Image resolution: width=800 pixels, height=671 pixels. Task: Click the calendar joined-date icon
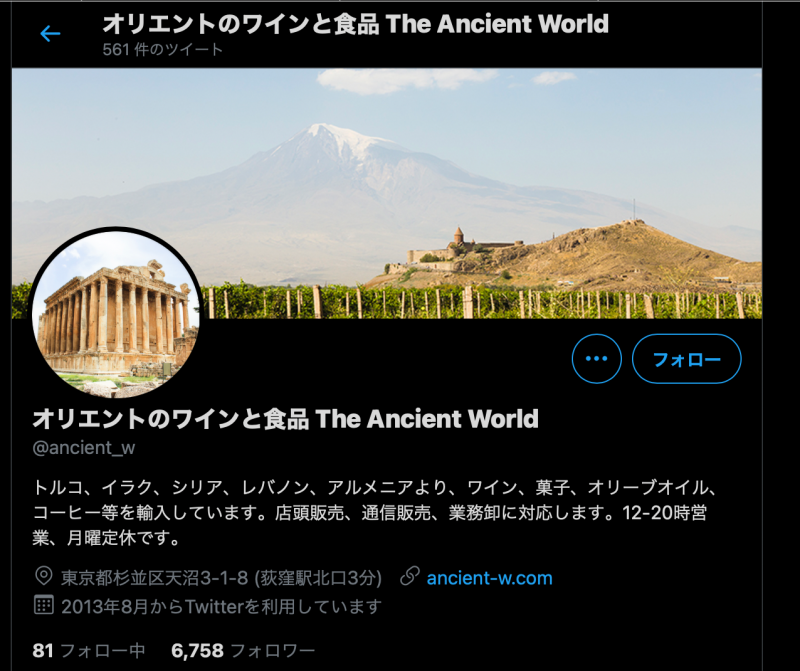[44, 605]
